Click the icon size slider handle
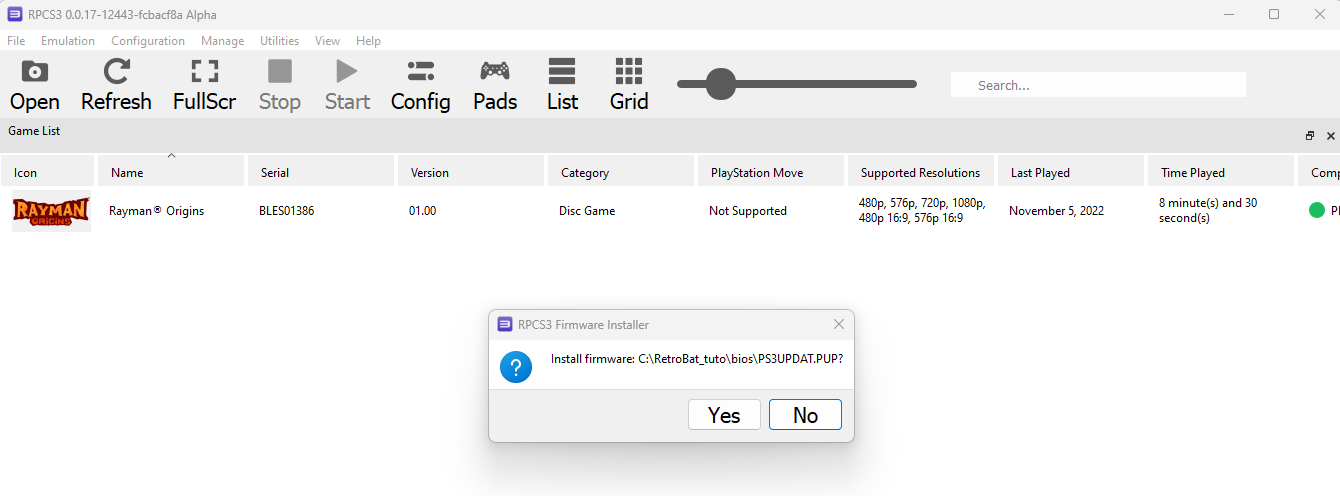The width and height of the screenshot is (1340, 496). [720, 84]
